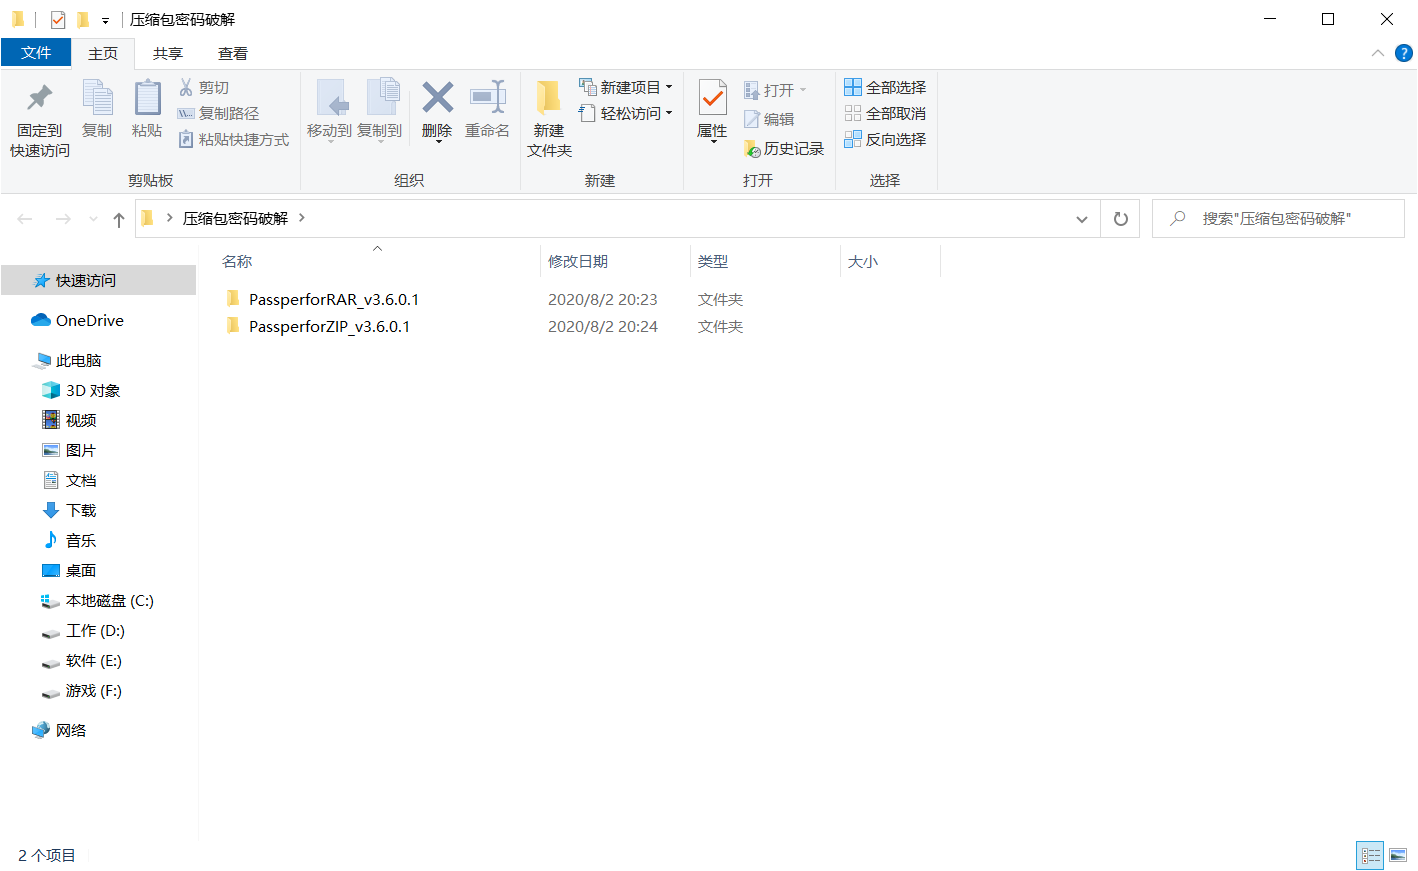Screen dimensions: 1418x871
Task: Select all items with 全部选择
Action: coord(885,87)
